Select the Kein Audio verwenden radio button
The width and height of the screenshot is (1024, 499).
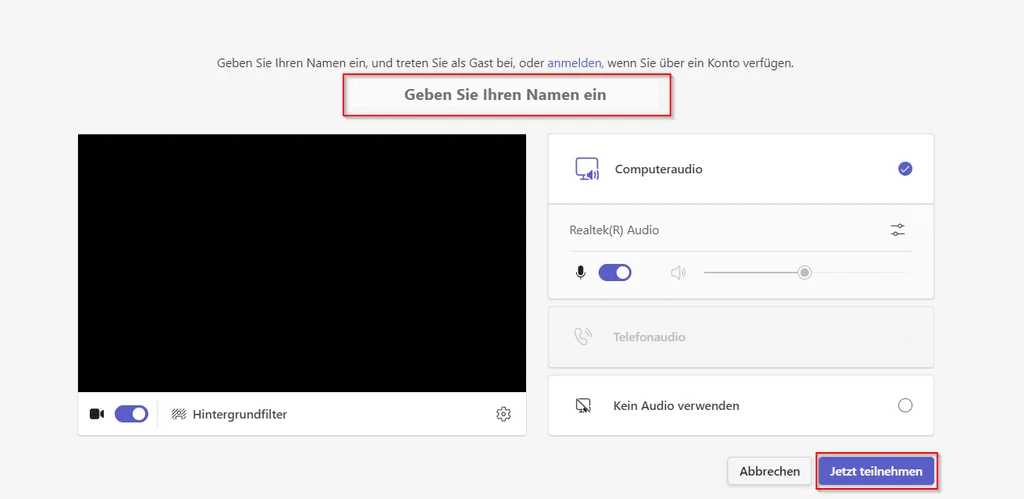(x=905, y=405)
